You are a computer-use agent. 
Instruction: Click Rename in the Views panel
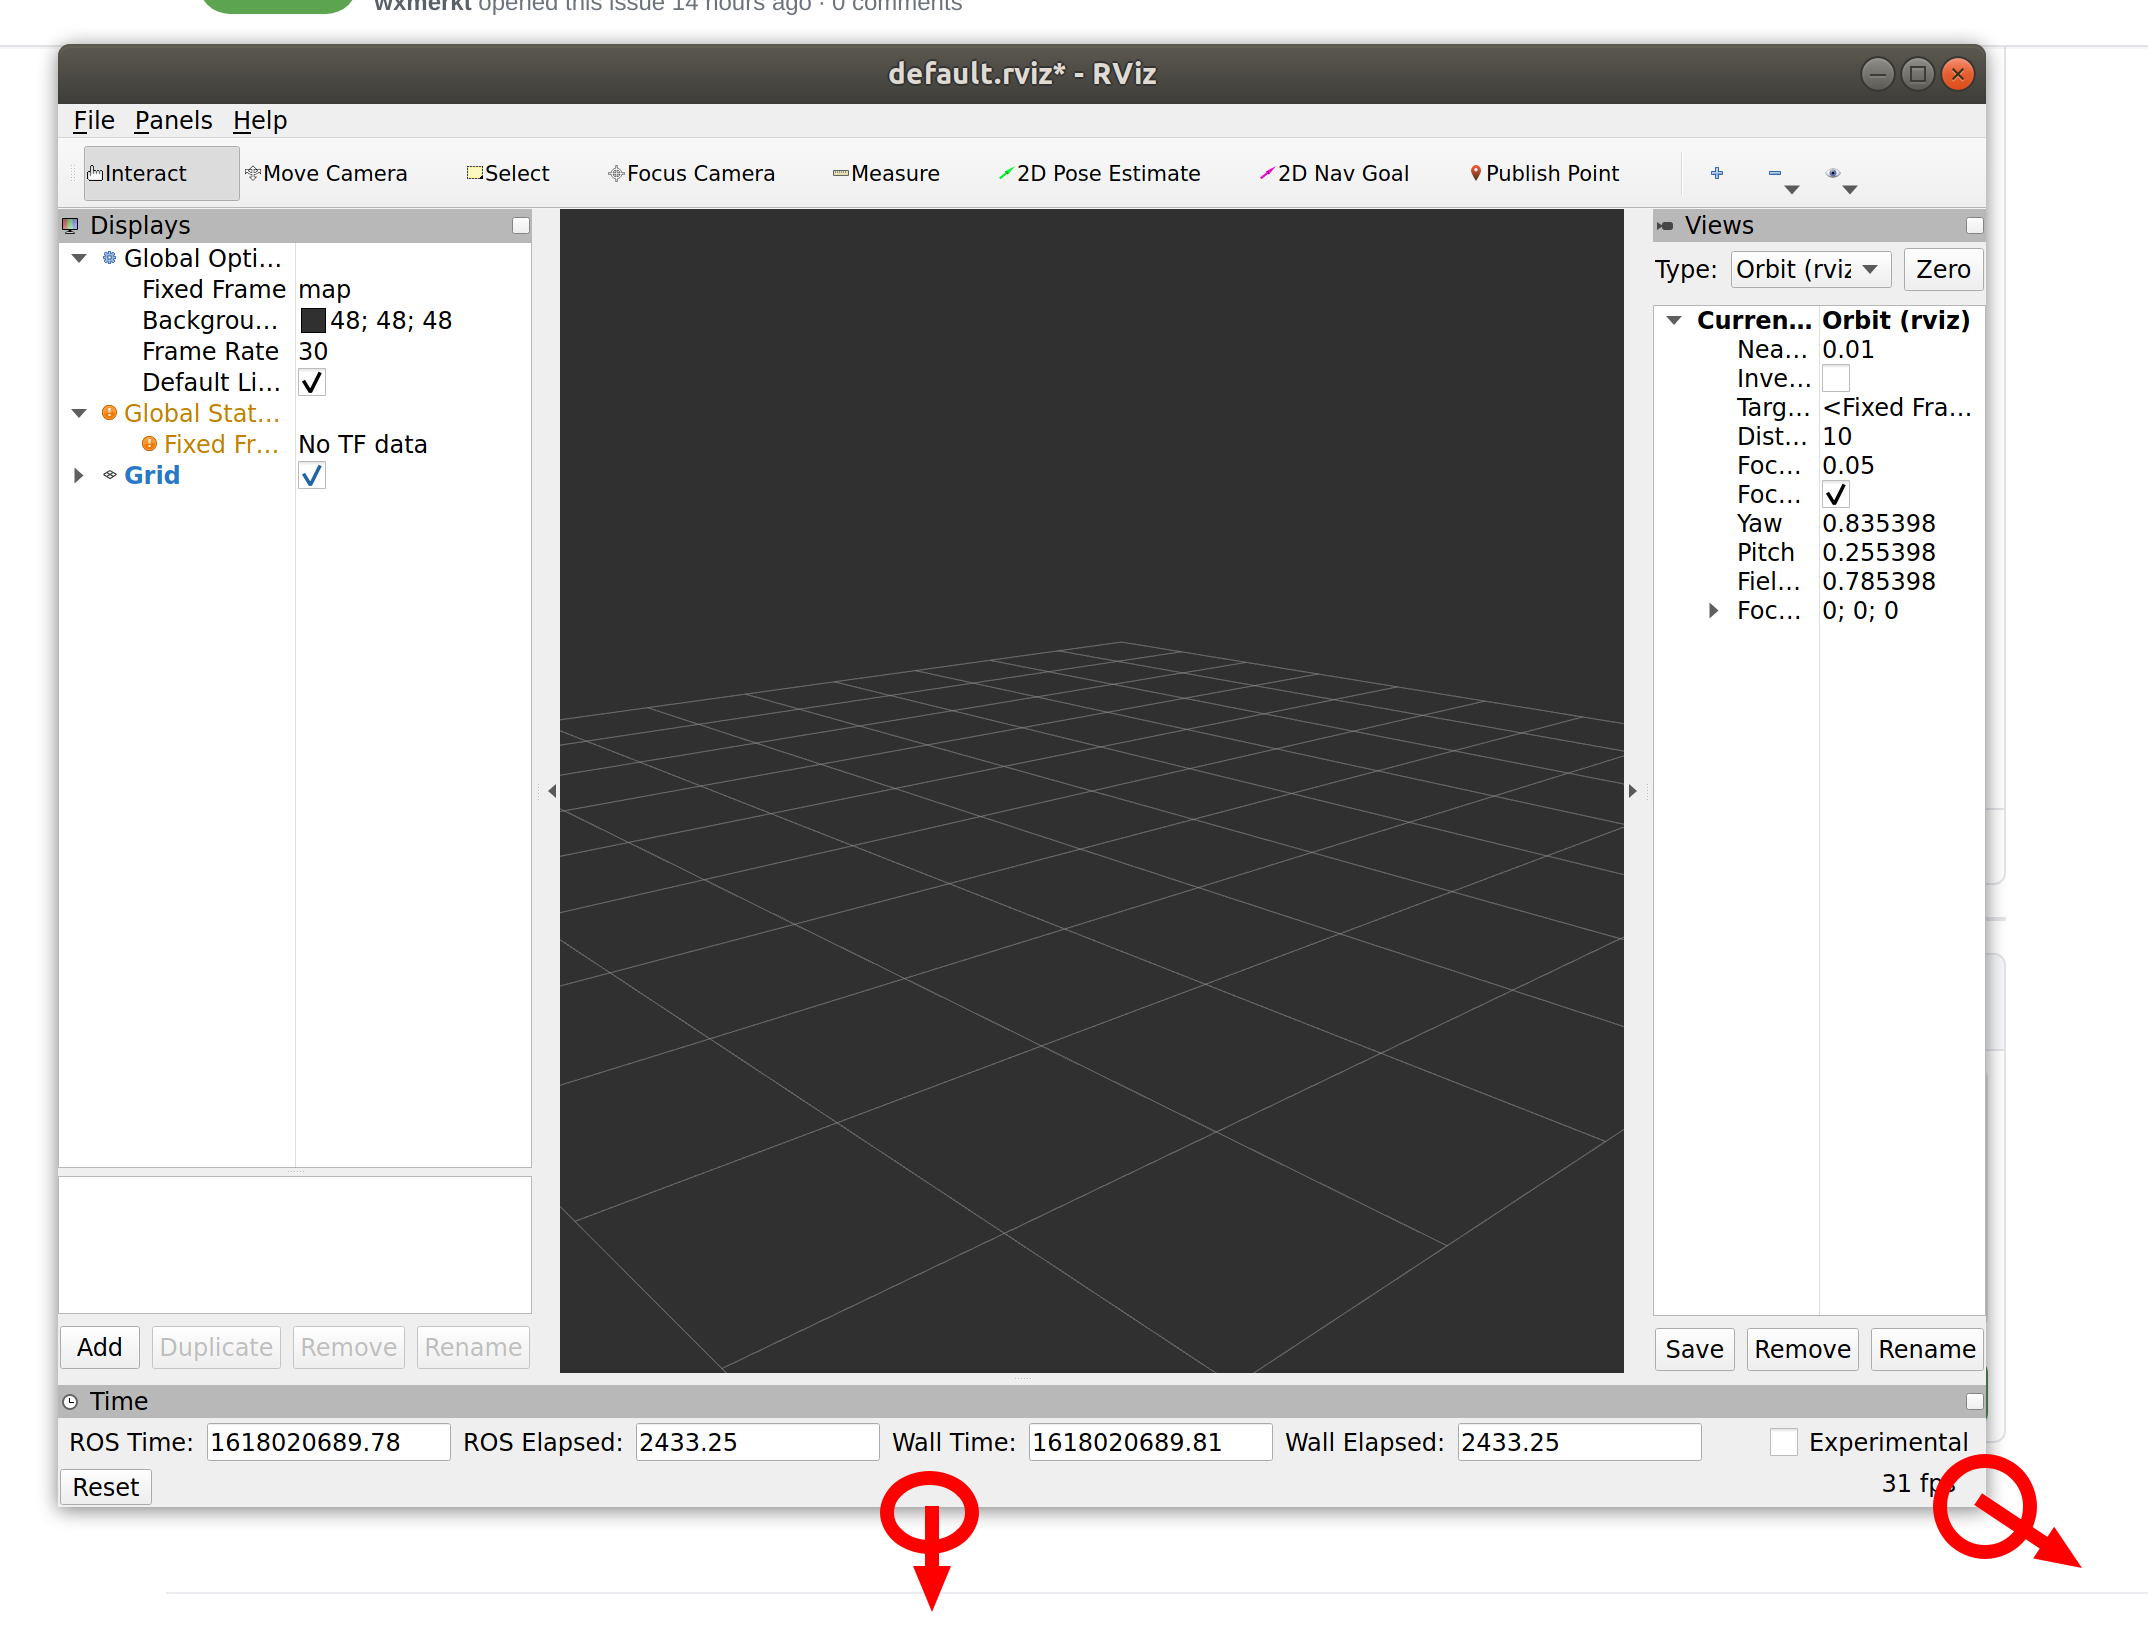click(1926, 1349)
